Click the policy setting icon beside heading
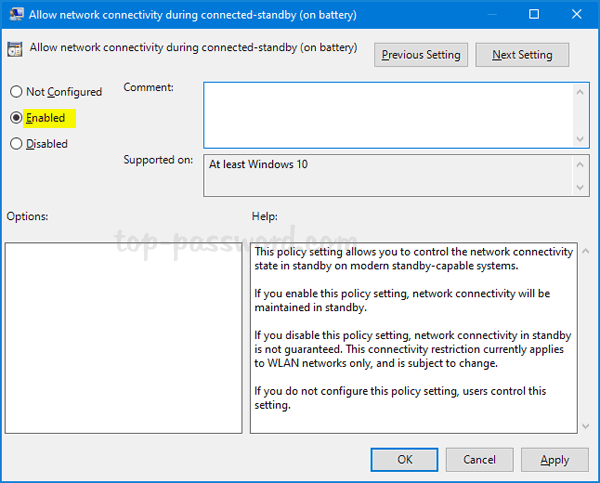This screenshot has height=483, width=600. (17, 48)
